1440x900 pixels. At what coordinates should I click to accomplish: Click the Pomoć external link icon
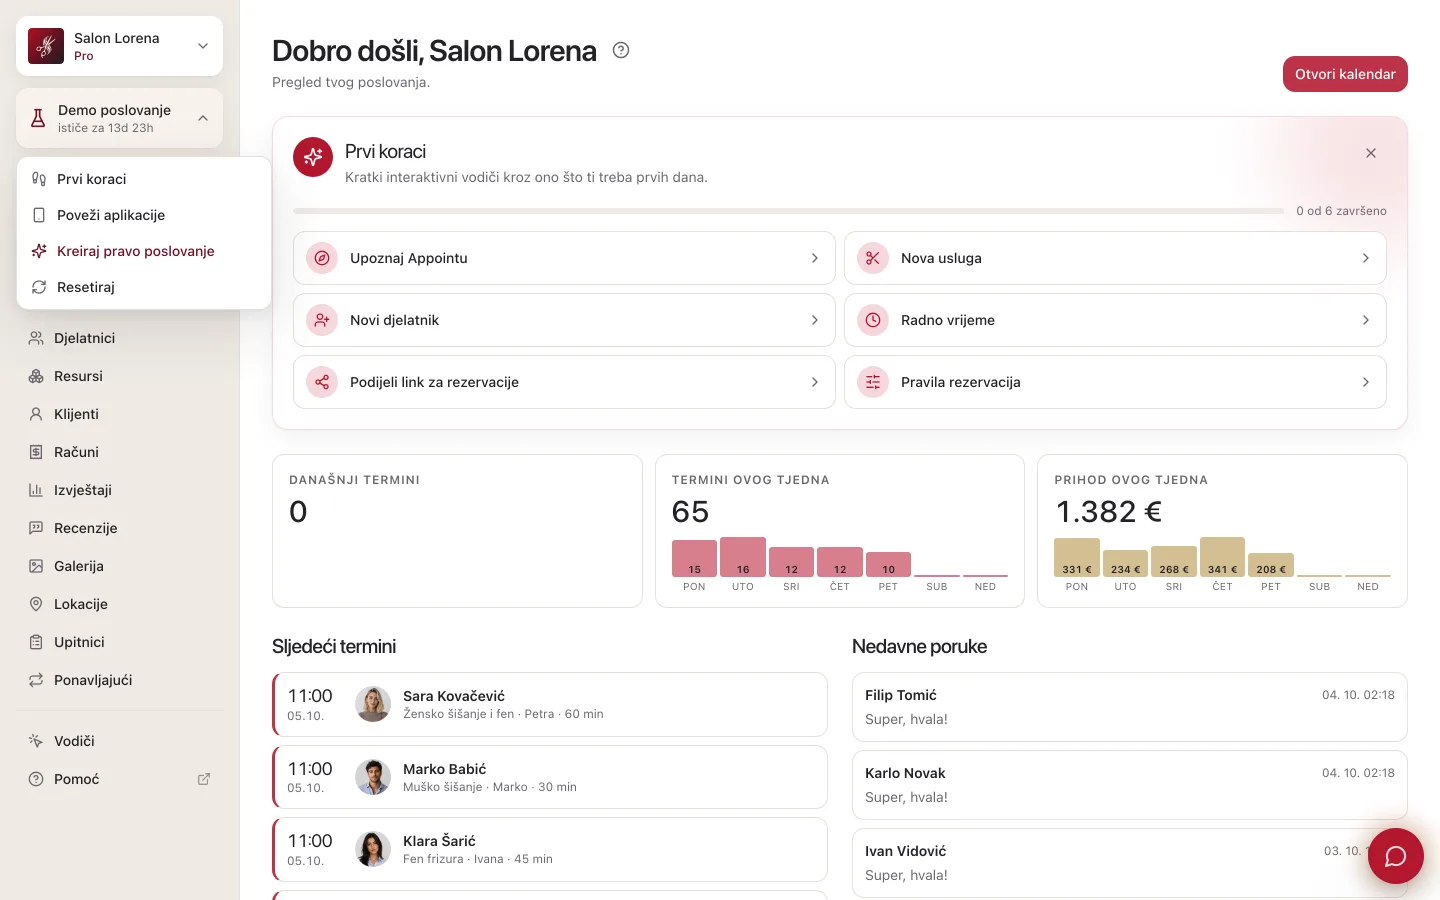204,779
